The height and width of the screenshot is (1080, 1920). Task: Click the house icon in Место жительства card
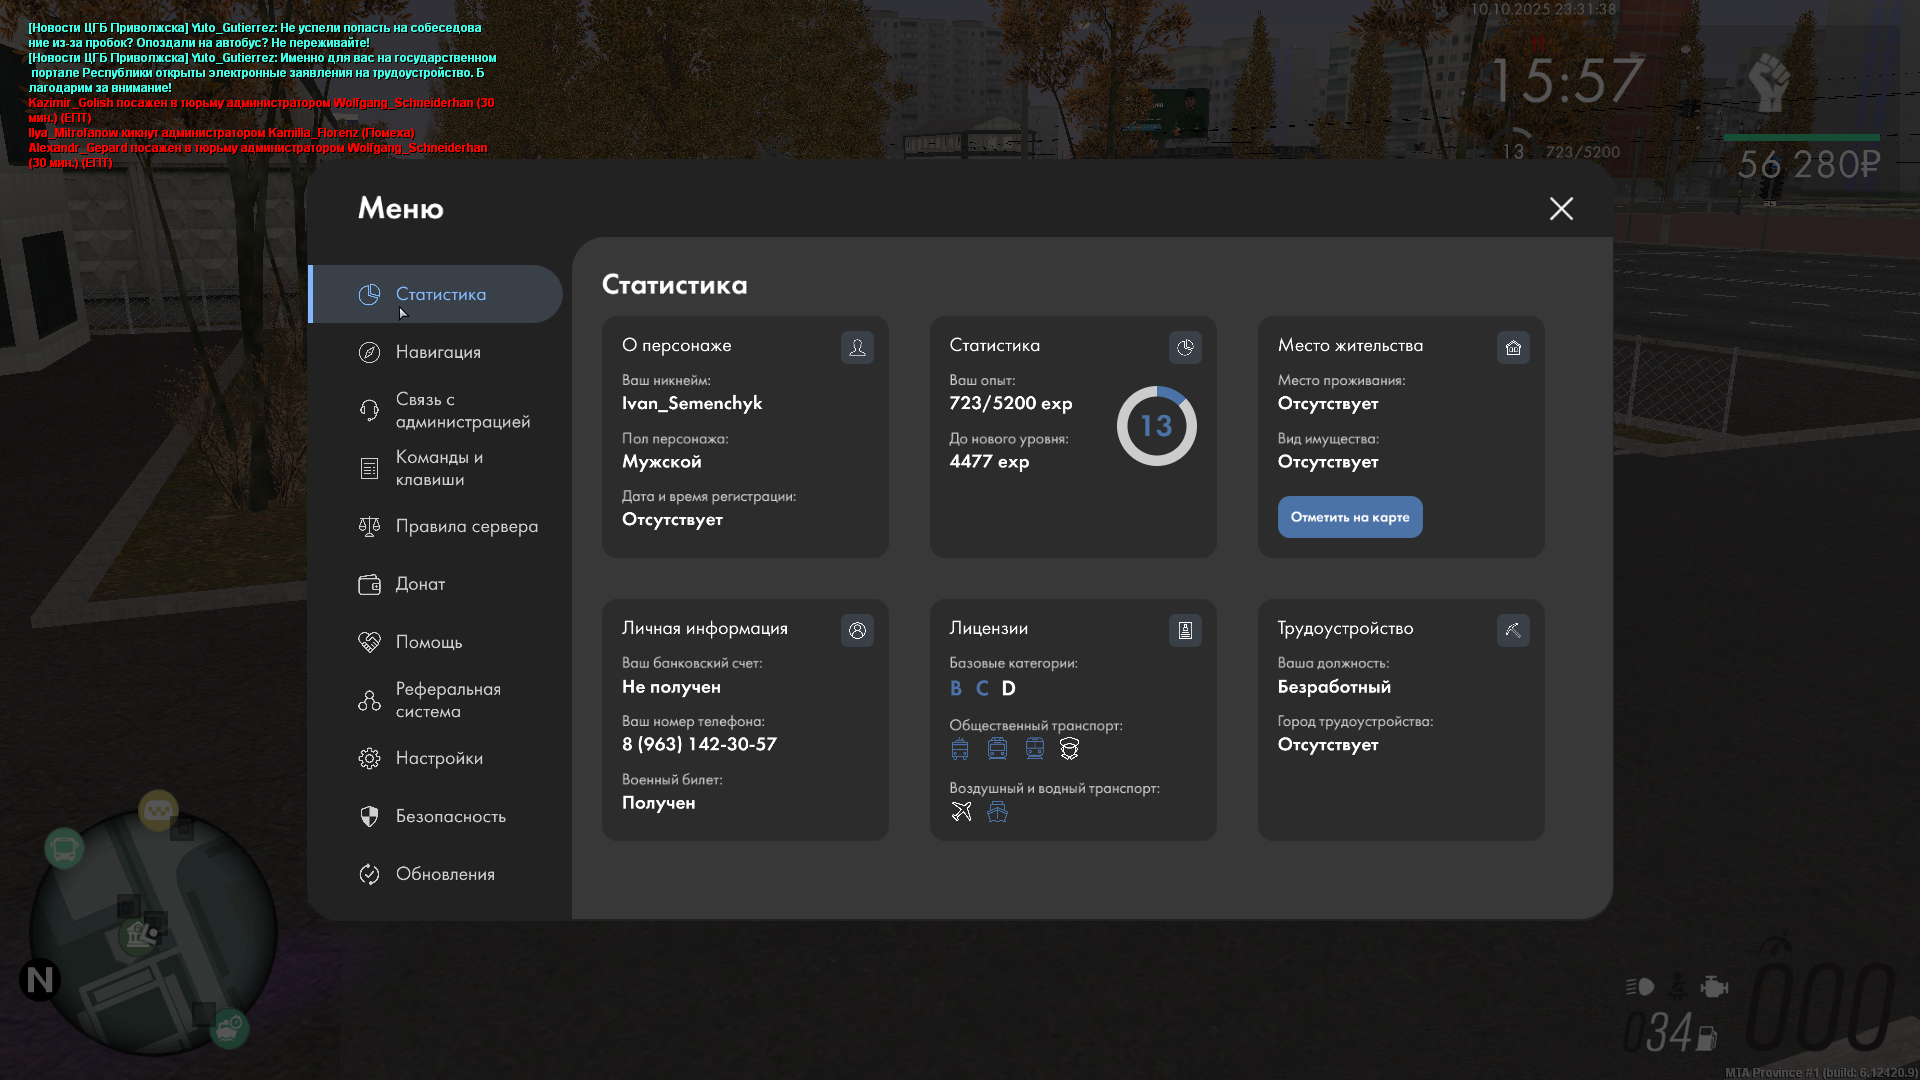click(x=1513, y=347)
